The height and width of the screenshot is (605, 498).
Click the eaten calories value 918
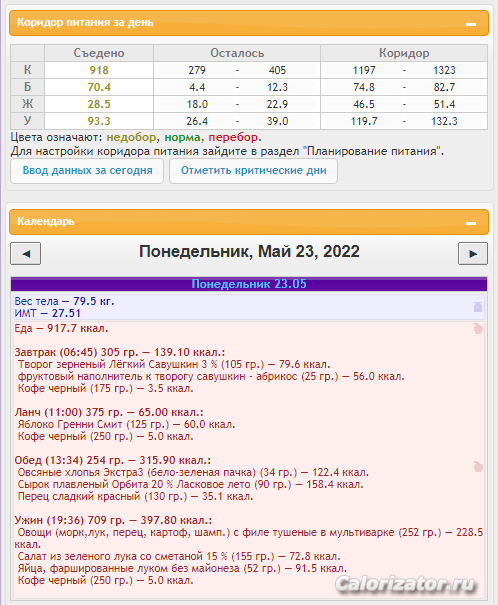click(x=99, y=70)
